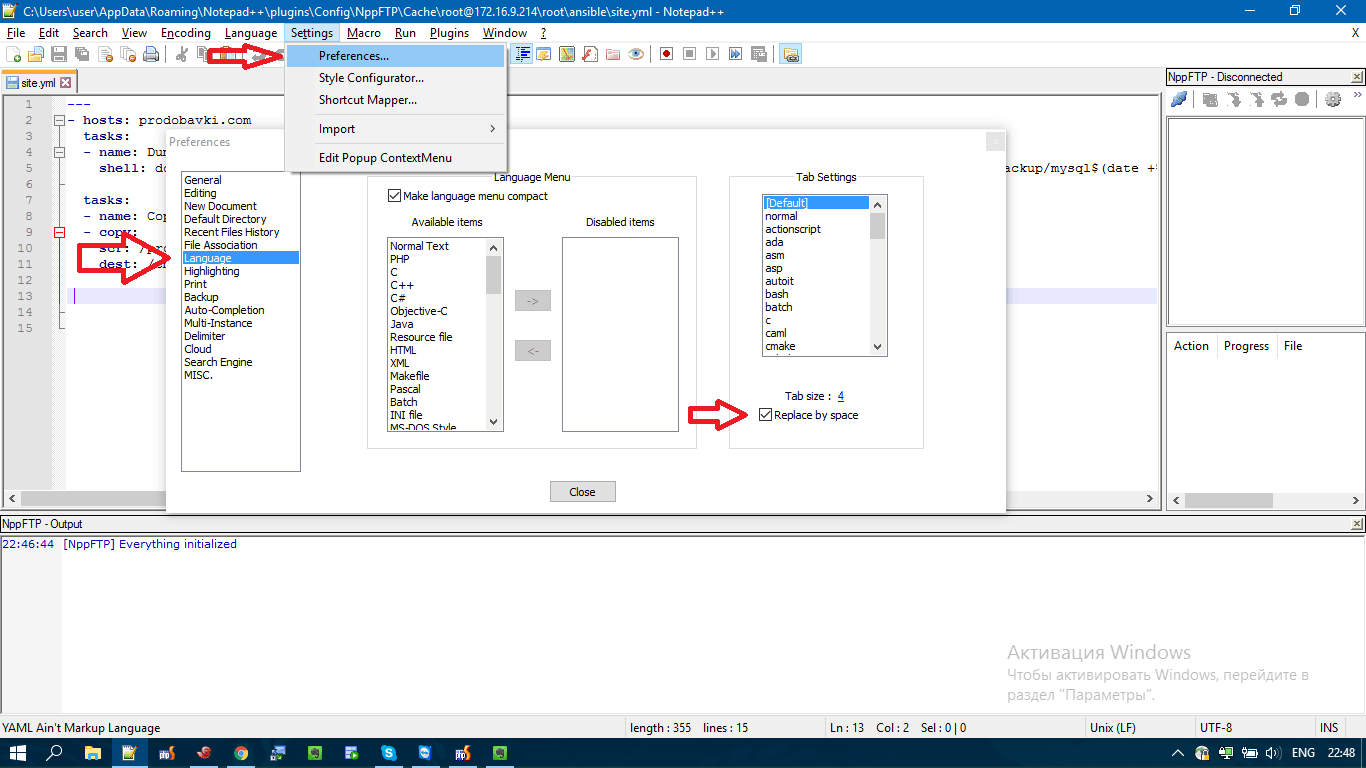This screenshot has width=1366, height=768.
Task: Show hidden system tray icons
Action: pos(1178,753)
